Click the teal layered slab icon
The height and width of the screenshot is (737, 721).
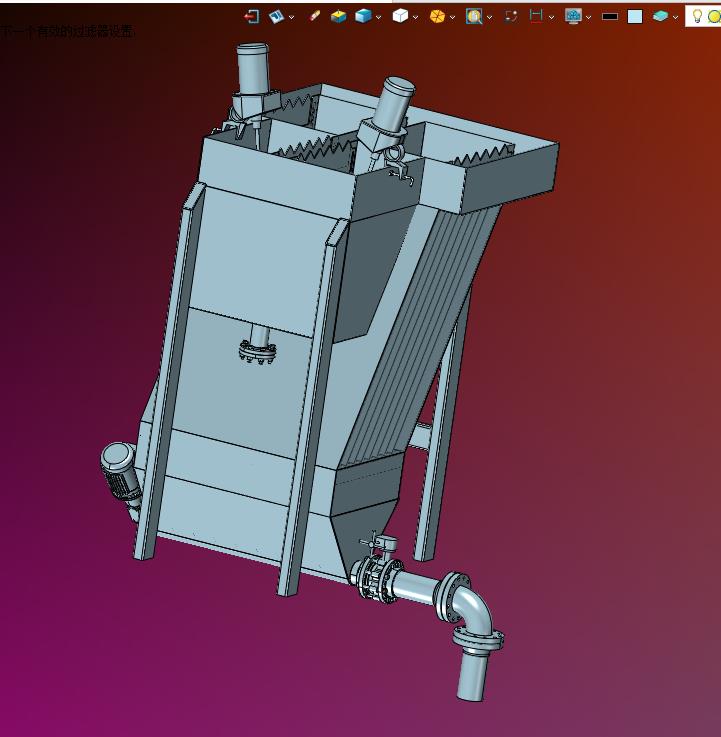click(660, 16)
